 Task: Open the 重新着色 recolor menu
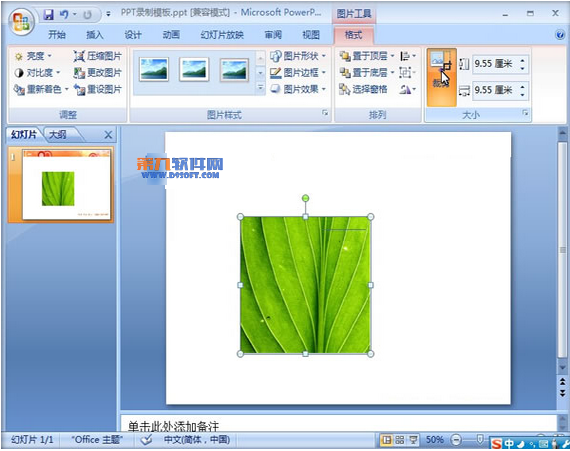tap(41, 89)
